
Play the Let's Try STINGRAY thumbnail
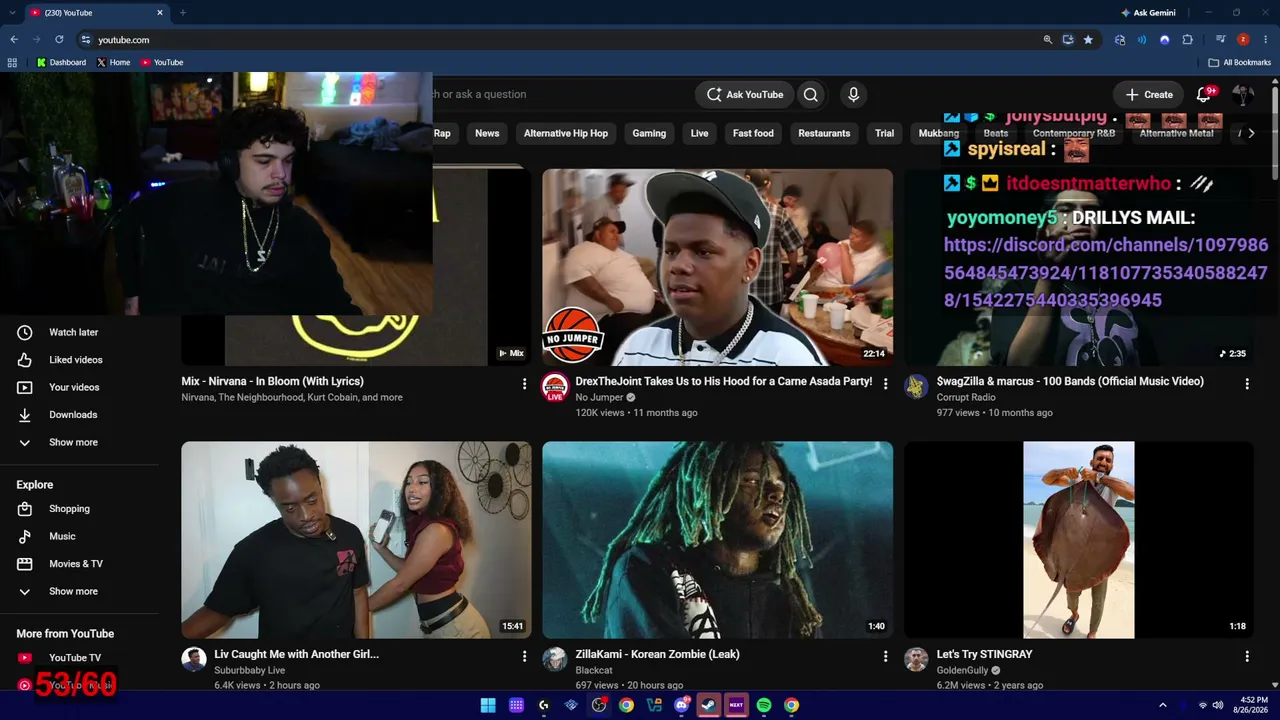pyautogui.click(x=1079, y=540)
